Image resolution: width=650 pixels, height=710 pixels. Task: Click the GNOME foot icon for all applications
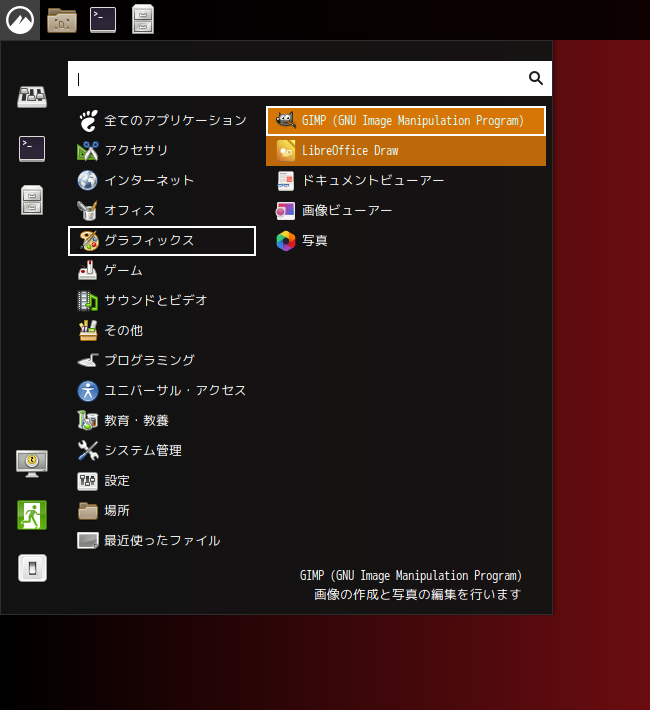(88, 120)
